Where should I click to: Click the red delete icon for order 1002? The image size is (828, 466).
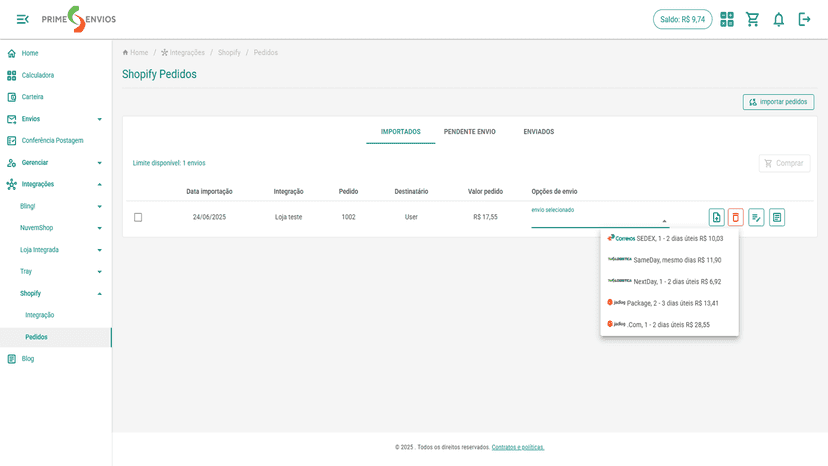coord(736,217)
